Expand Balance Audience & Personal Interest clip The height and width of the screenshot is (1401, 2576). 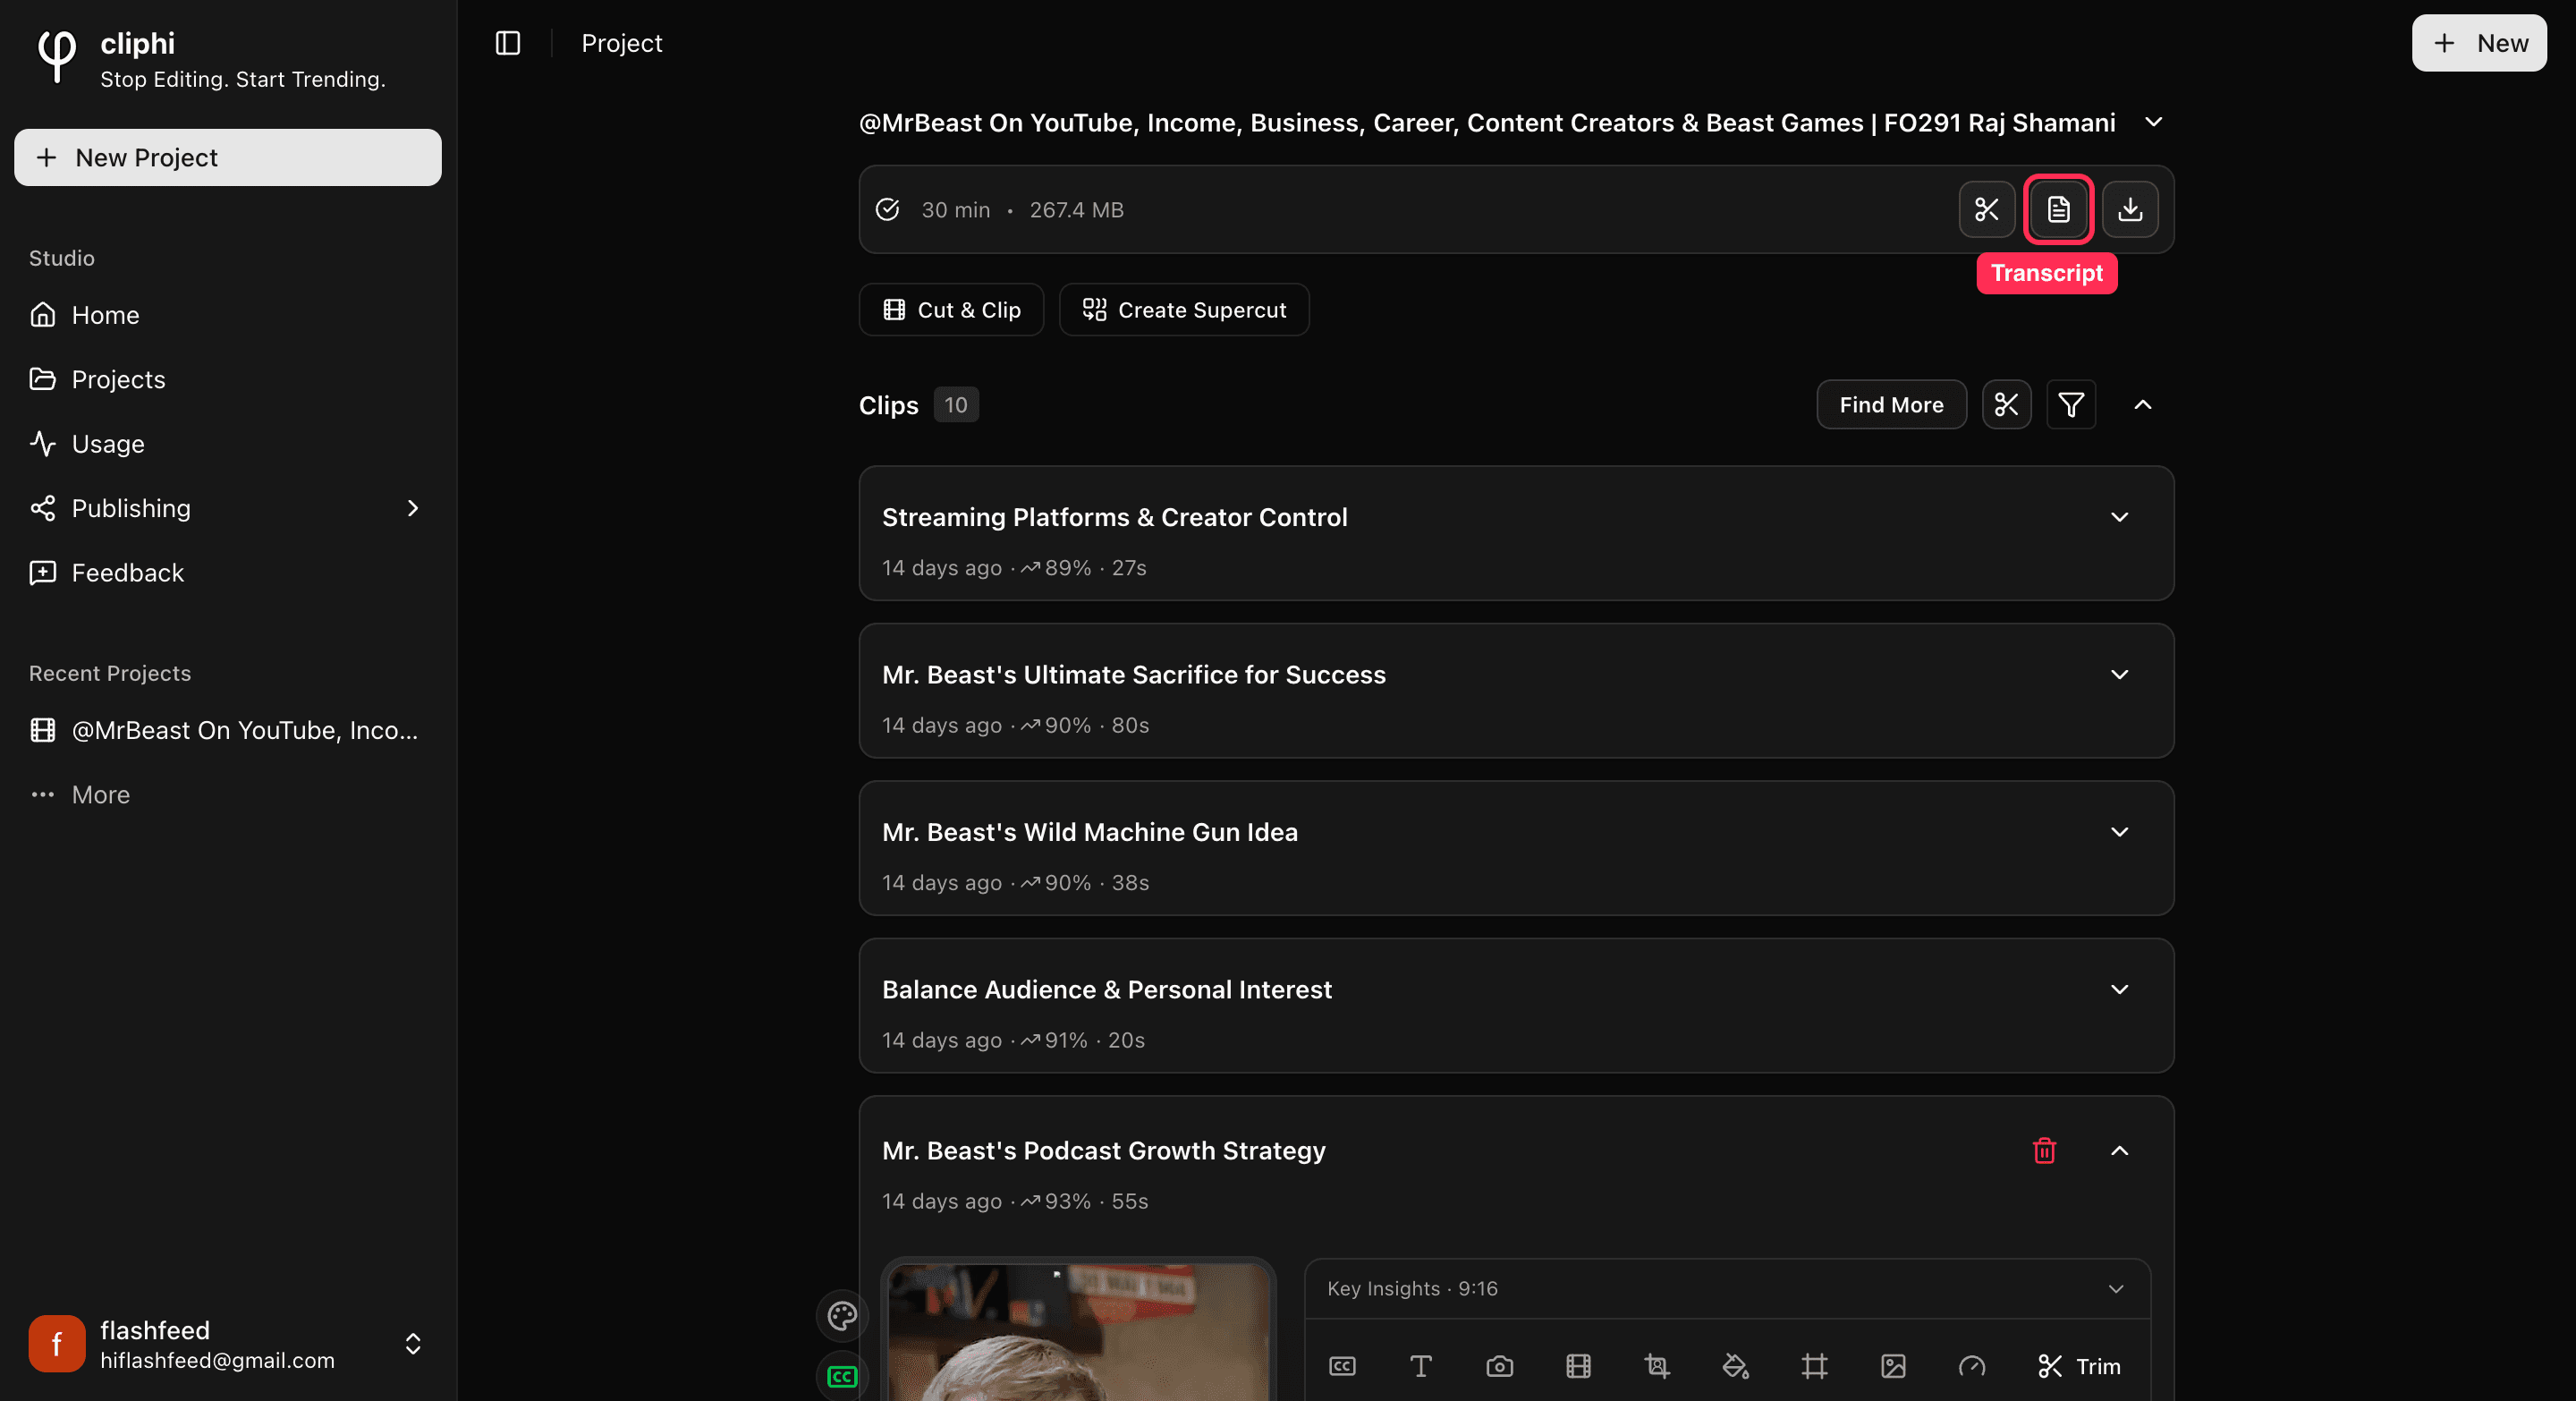2119,989
